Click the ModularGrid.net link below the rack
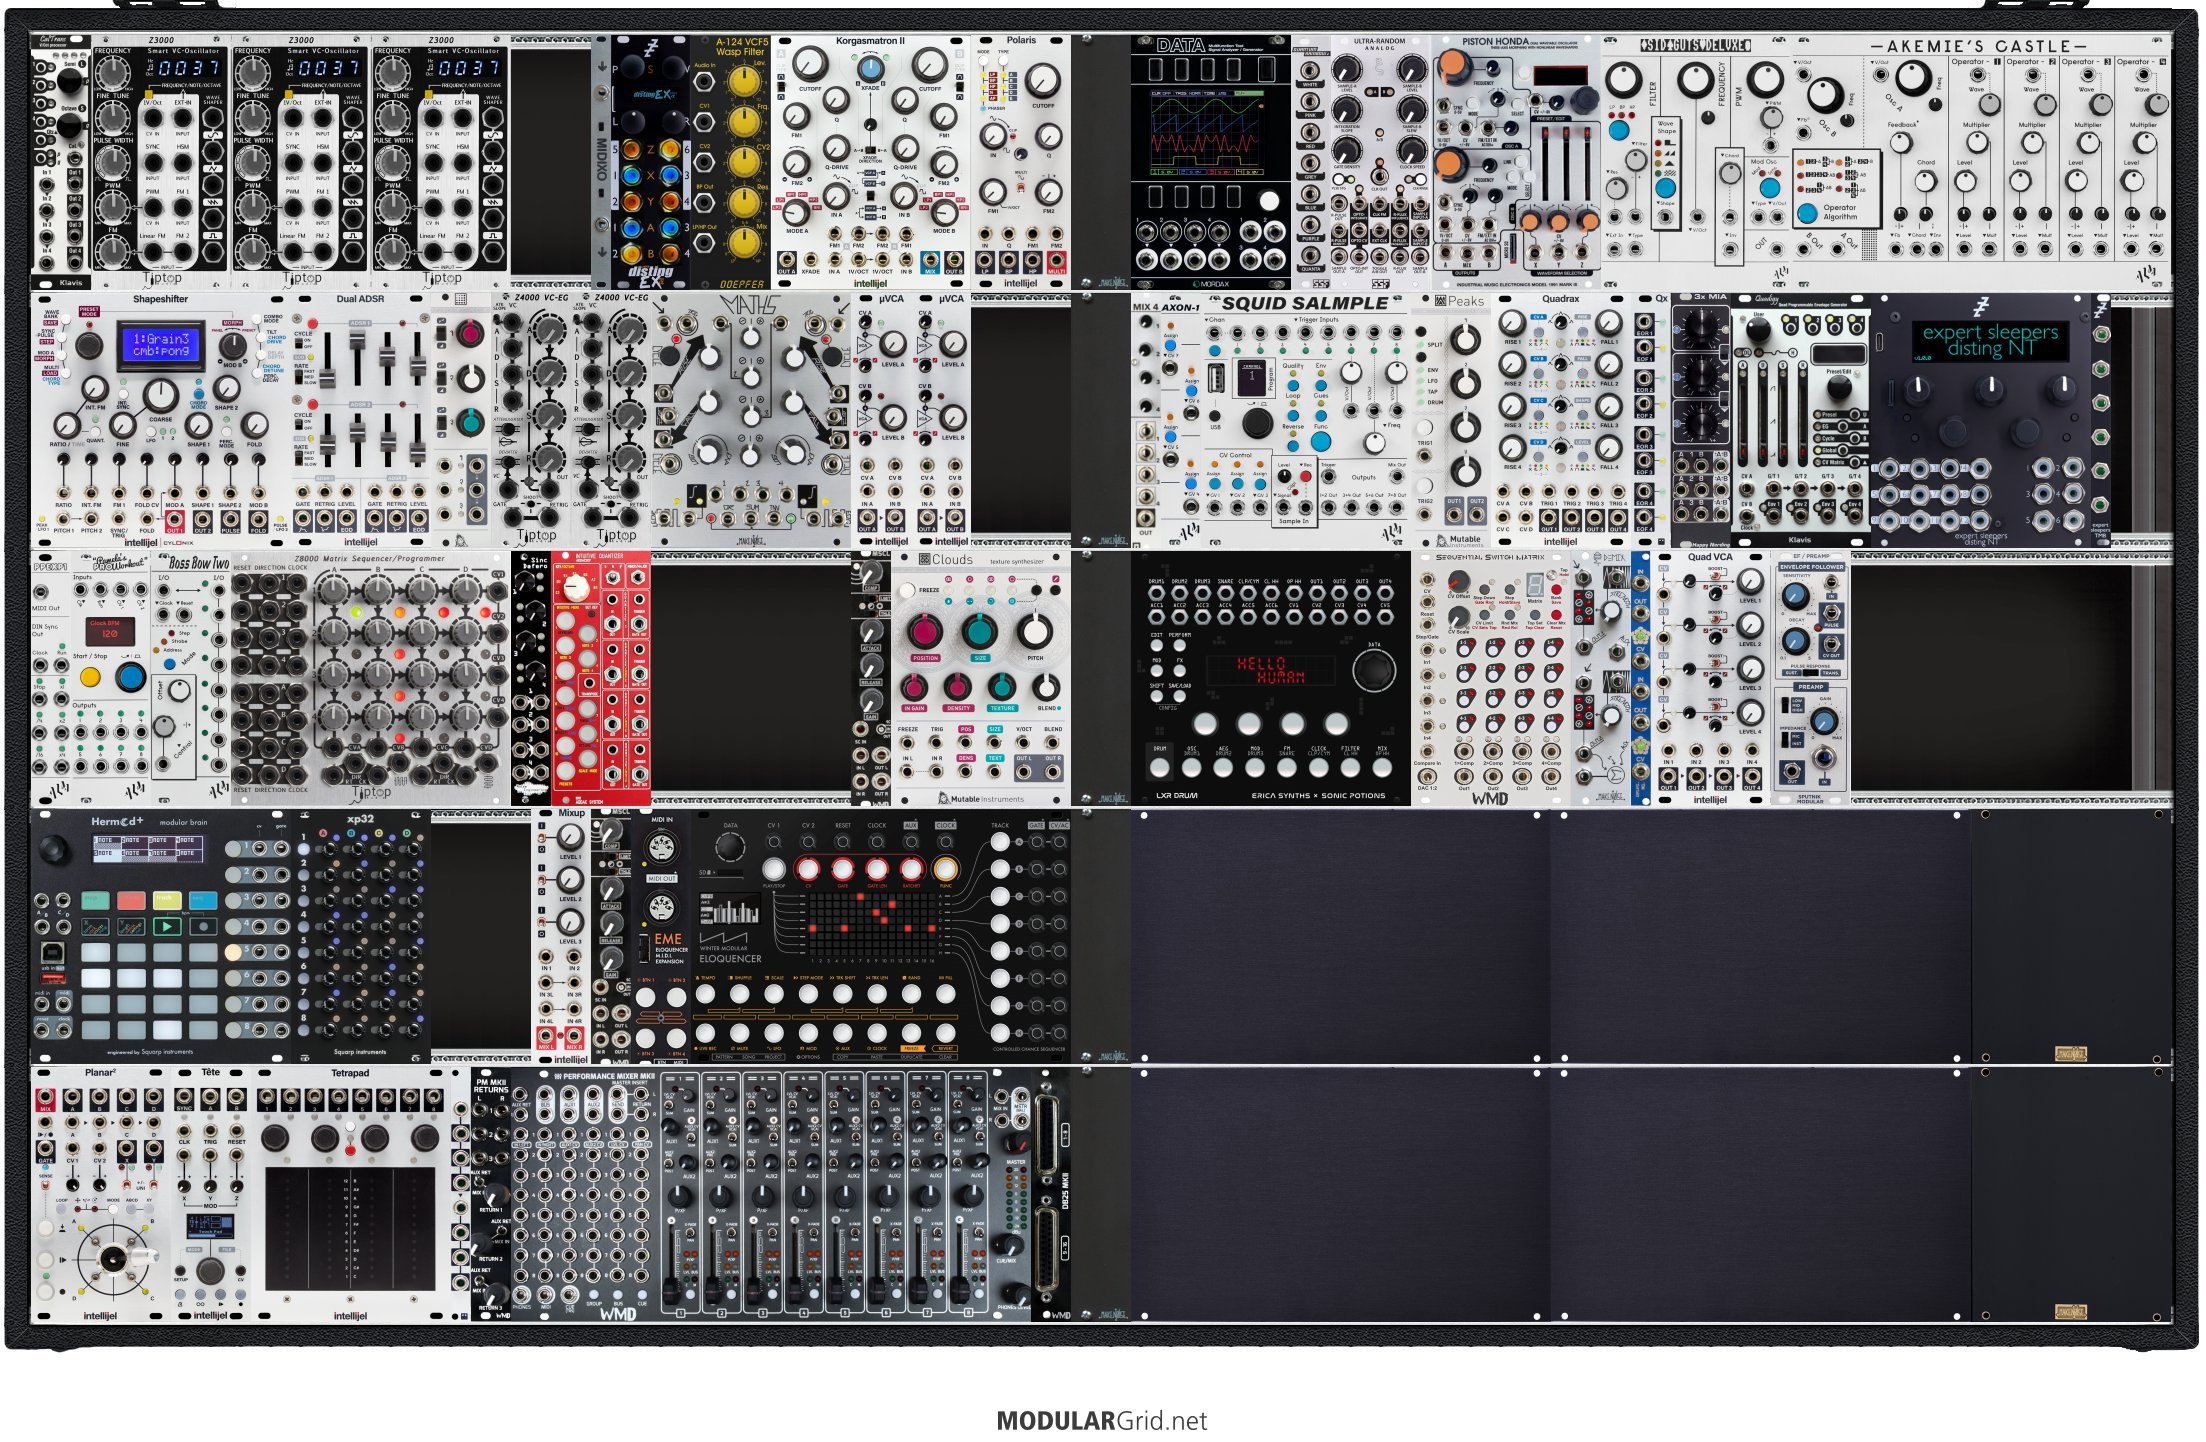This screenshot has height=1442, width=2206. tap(1102, 1421)
